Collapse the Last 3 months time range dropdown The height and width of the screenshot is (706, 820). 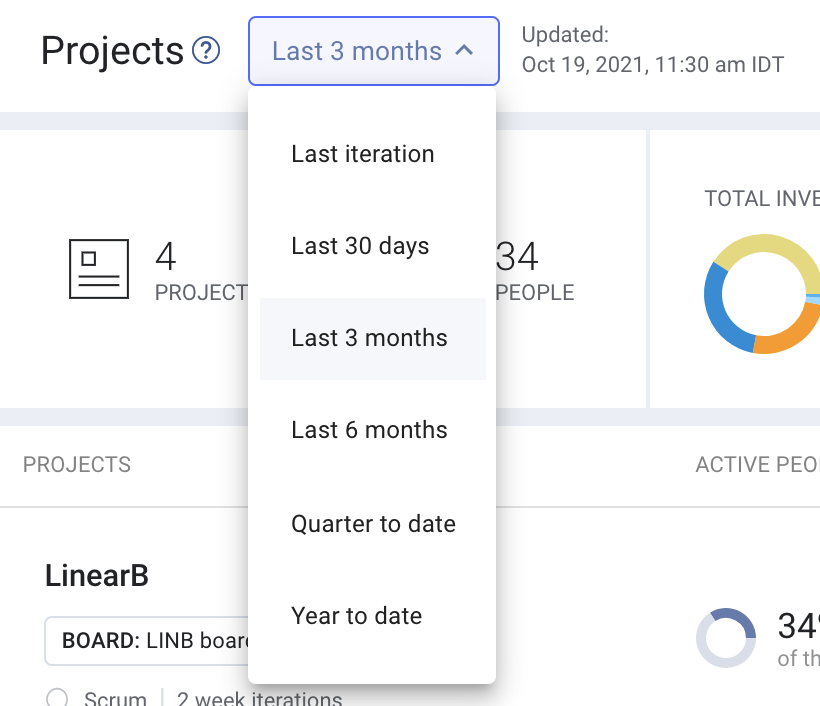[x=373, y=51]
